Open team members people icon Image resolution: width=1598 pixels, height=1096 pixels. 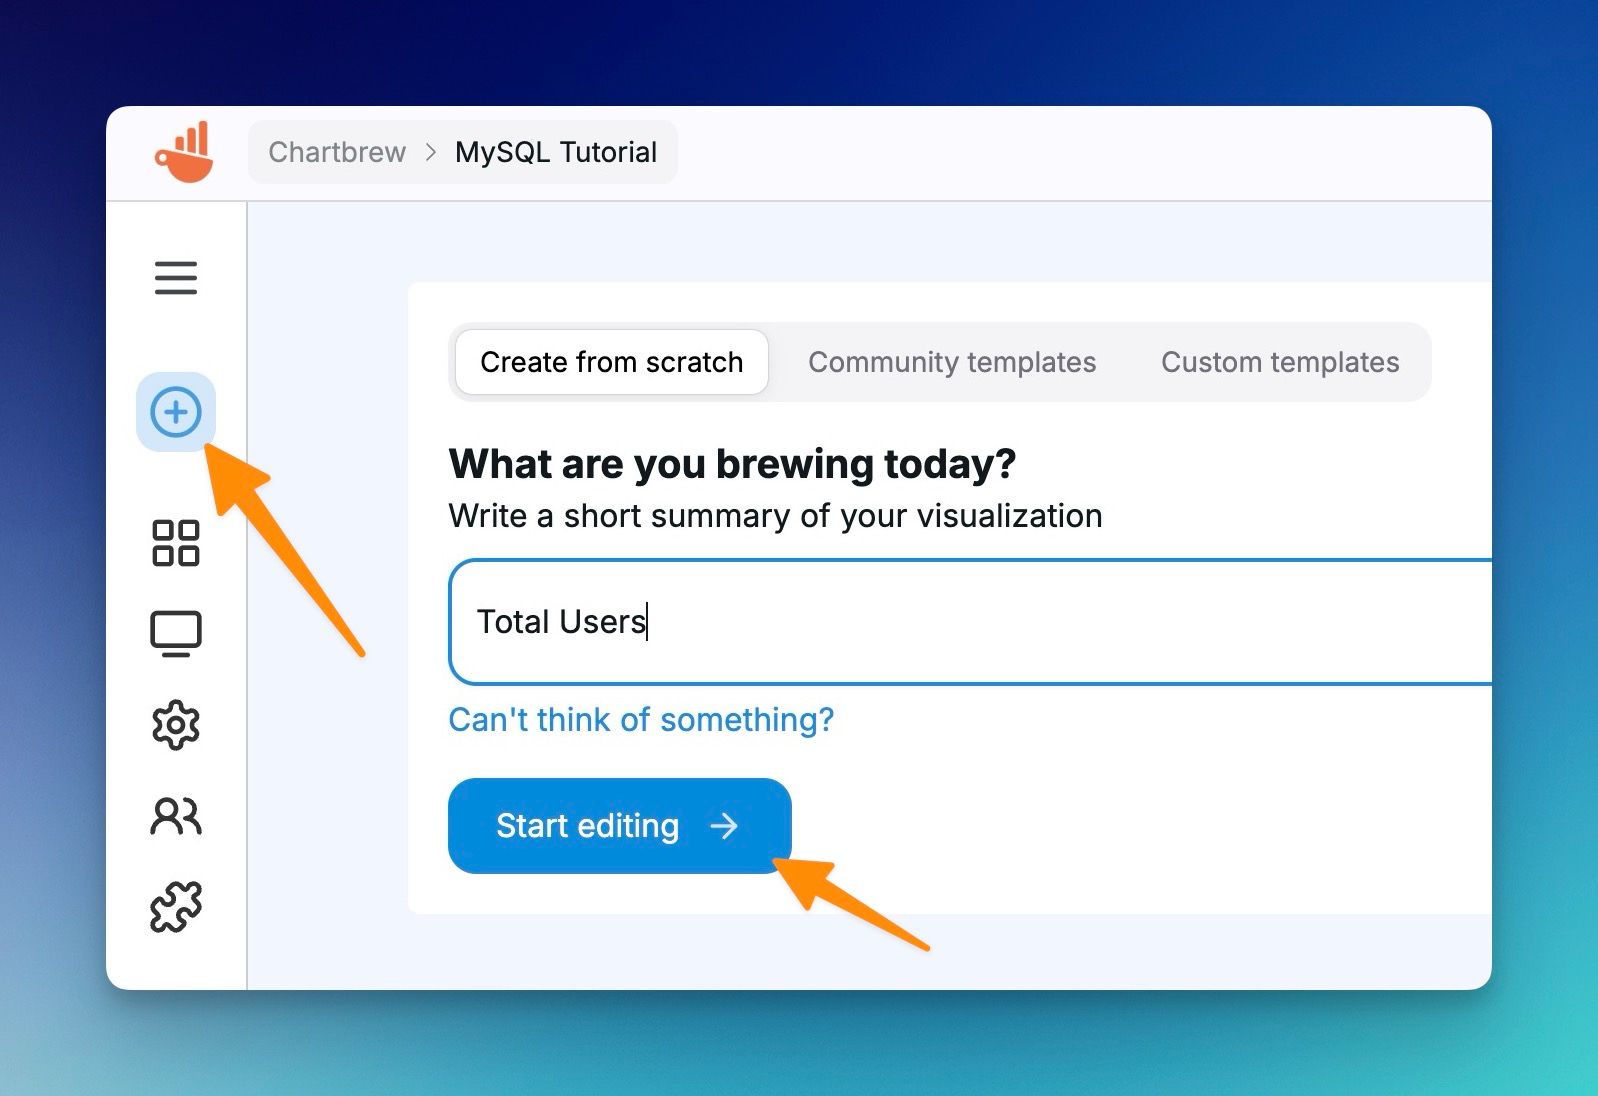click(x=176, y=816)
